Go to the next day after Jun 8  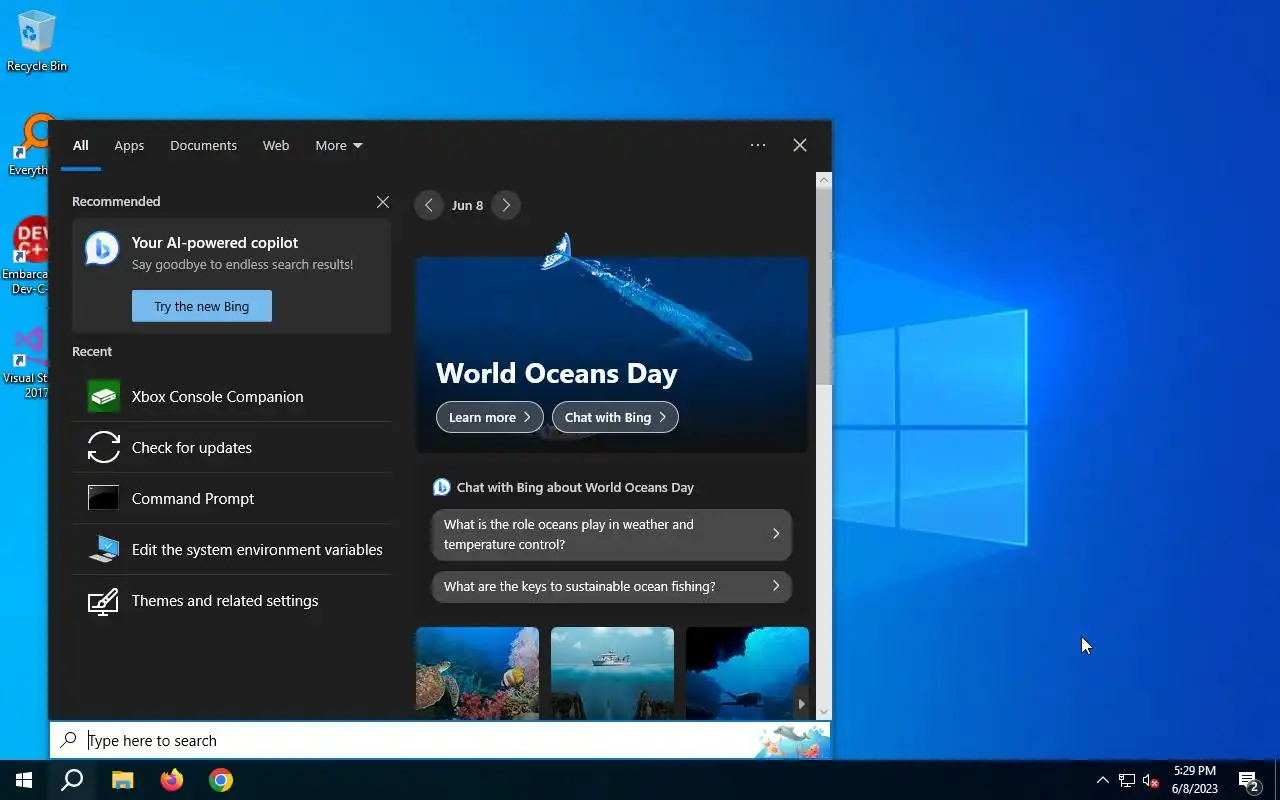[506, 205]
